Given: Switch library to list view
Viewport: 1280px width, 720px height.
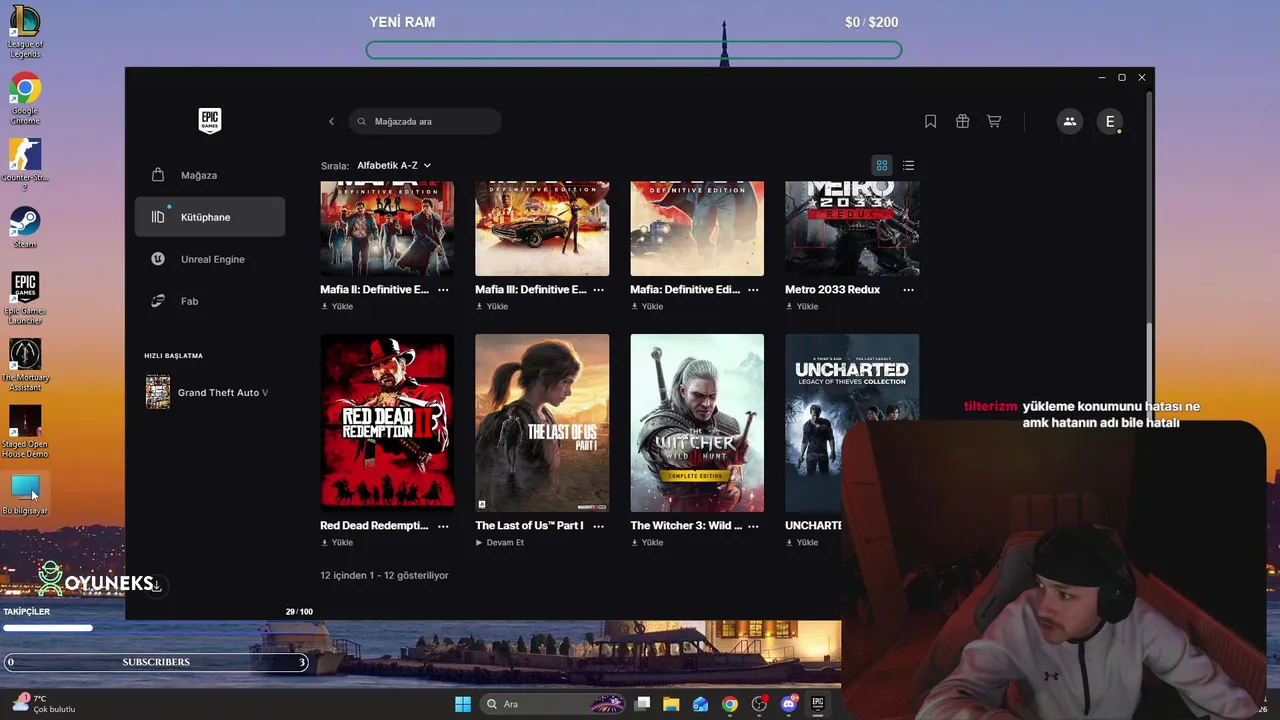Looking at the screenshot, I should [x=908, y=165].
